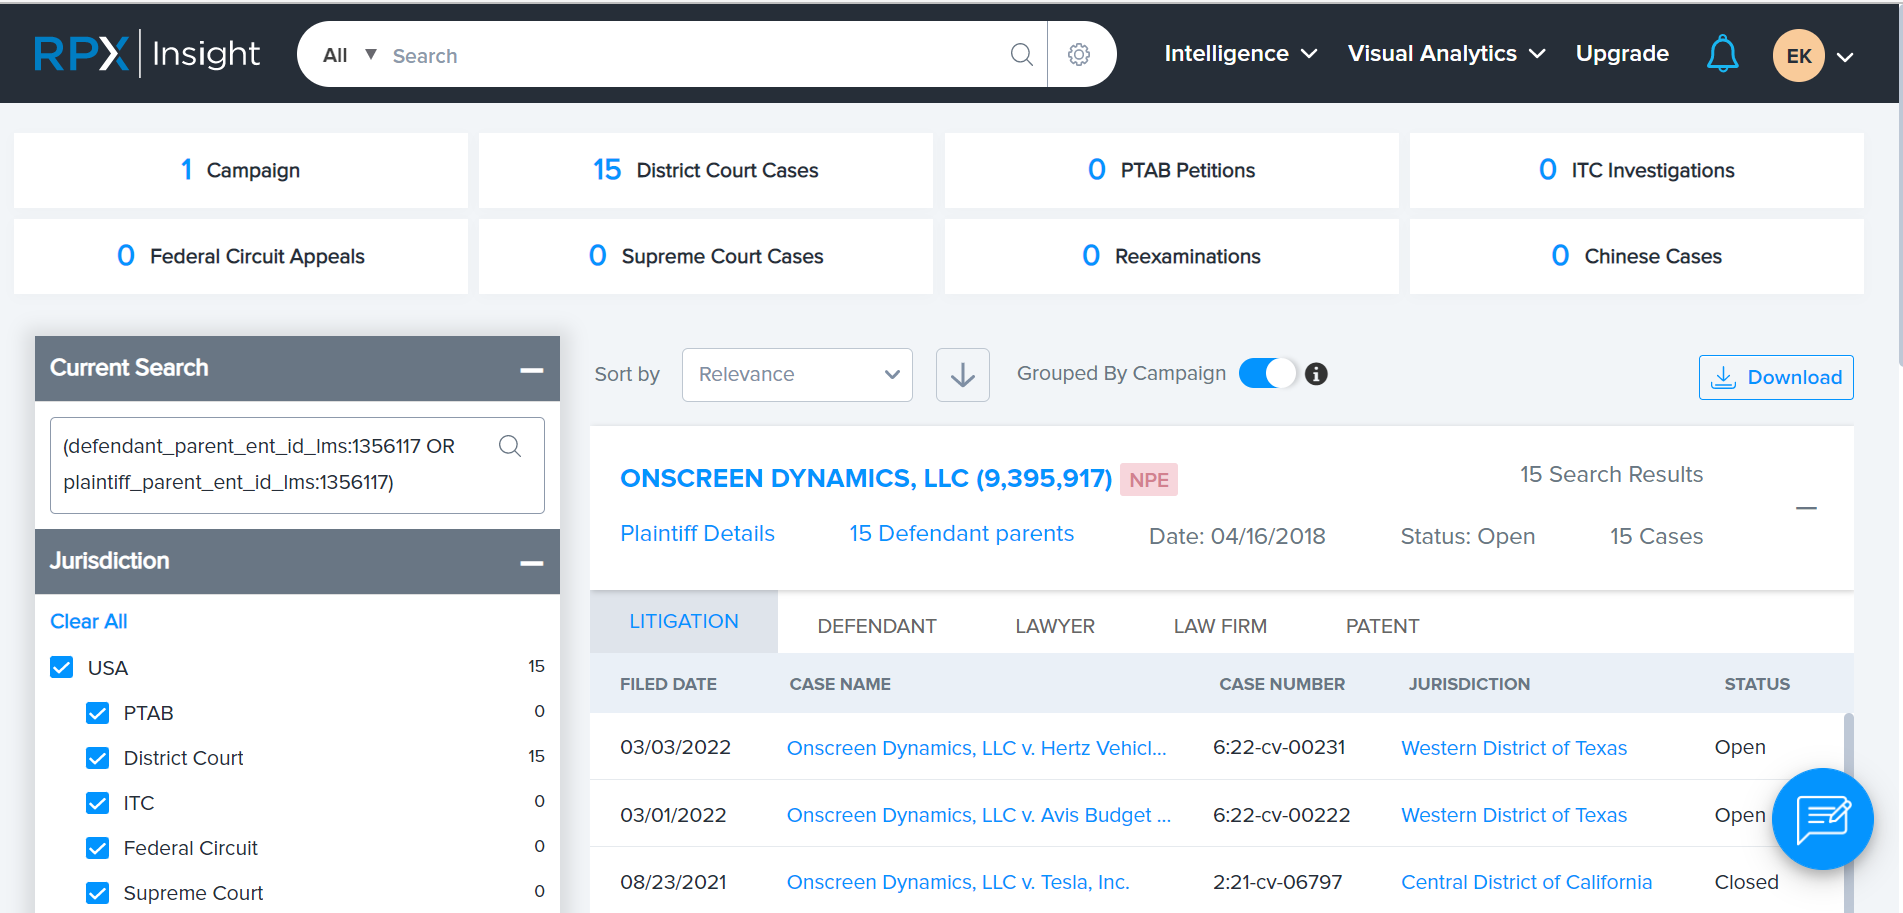Image resolution: width=1903 pixels, height=913 pixels.
Task: Click the sort direction arrow button
Action: tap(963, 375)
